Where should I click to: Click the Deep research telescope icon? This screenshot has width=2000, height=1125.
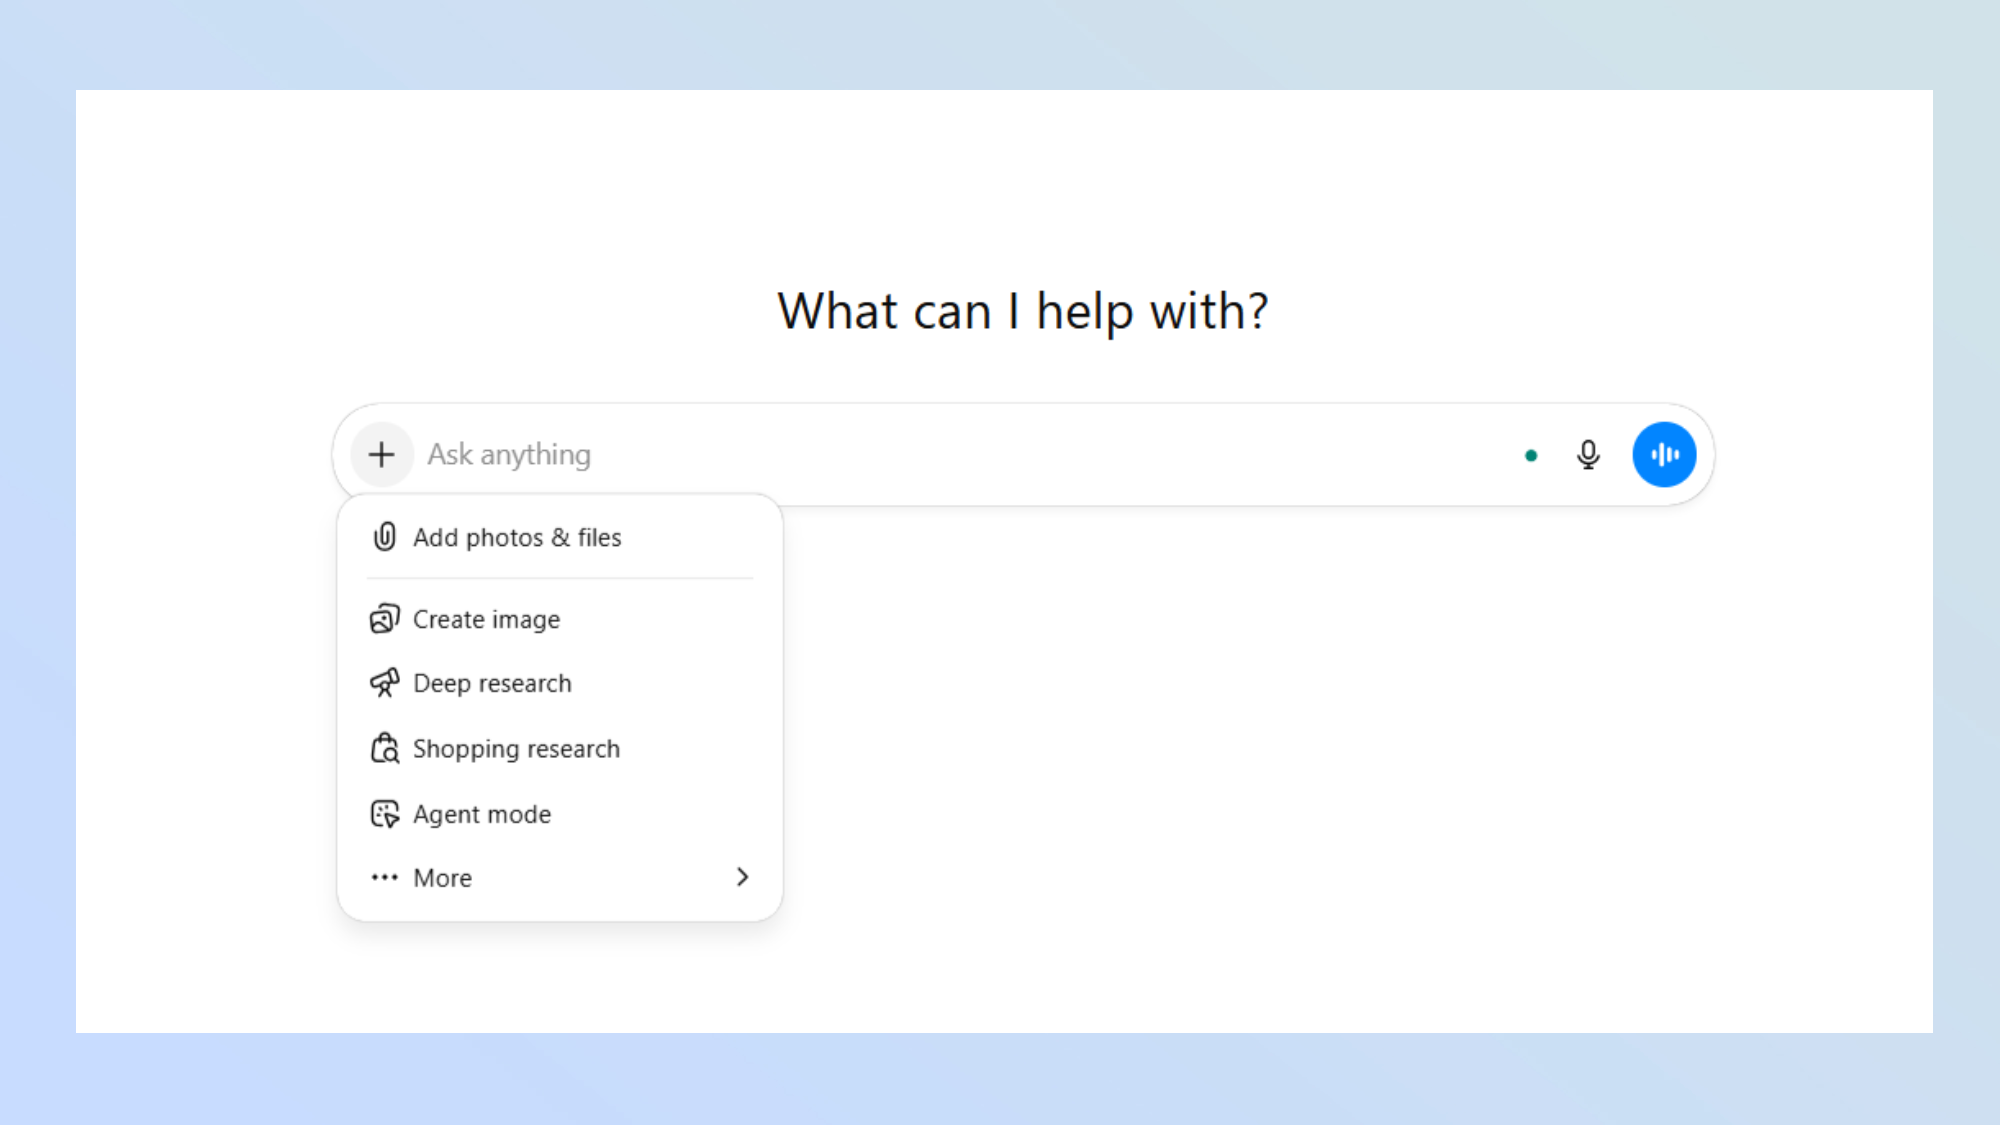pos(385,683)
